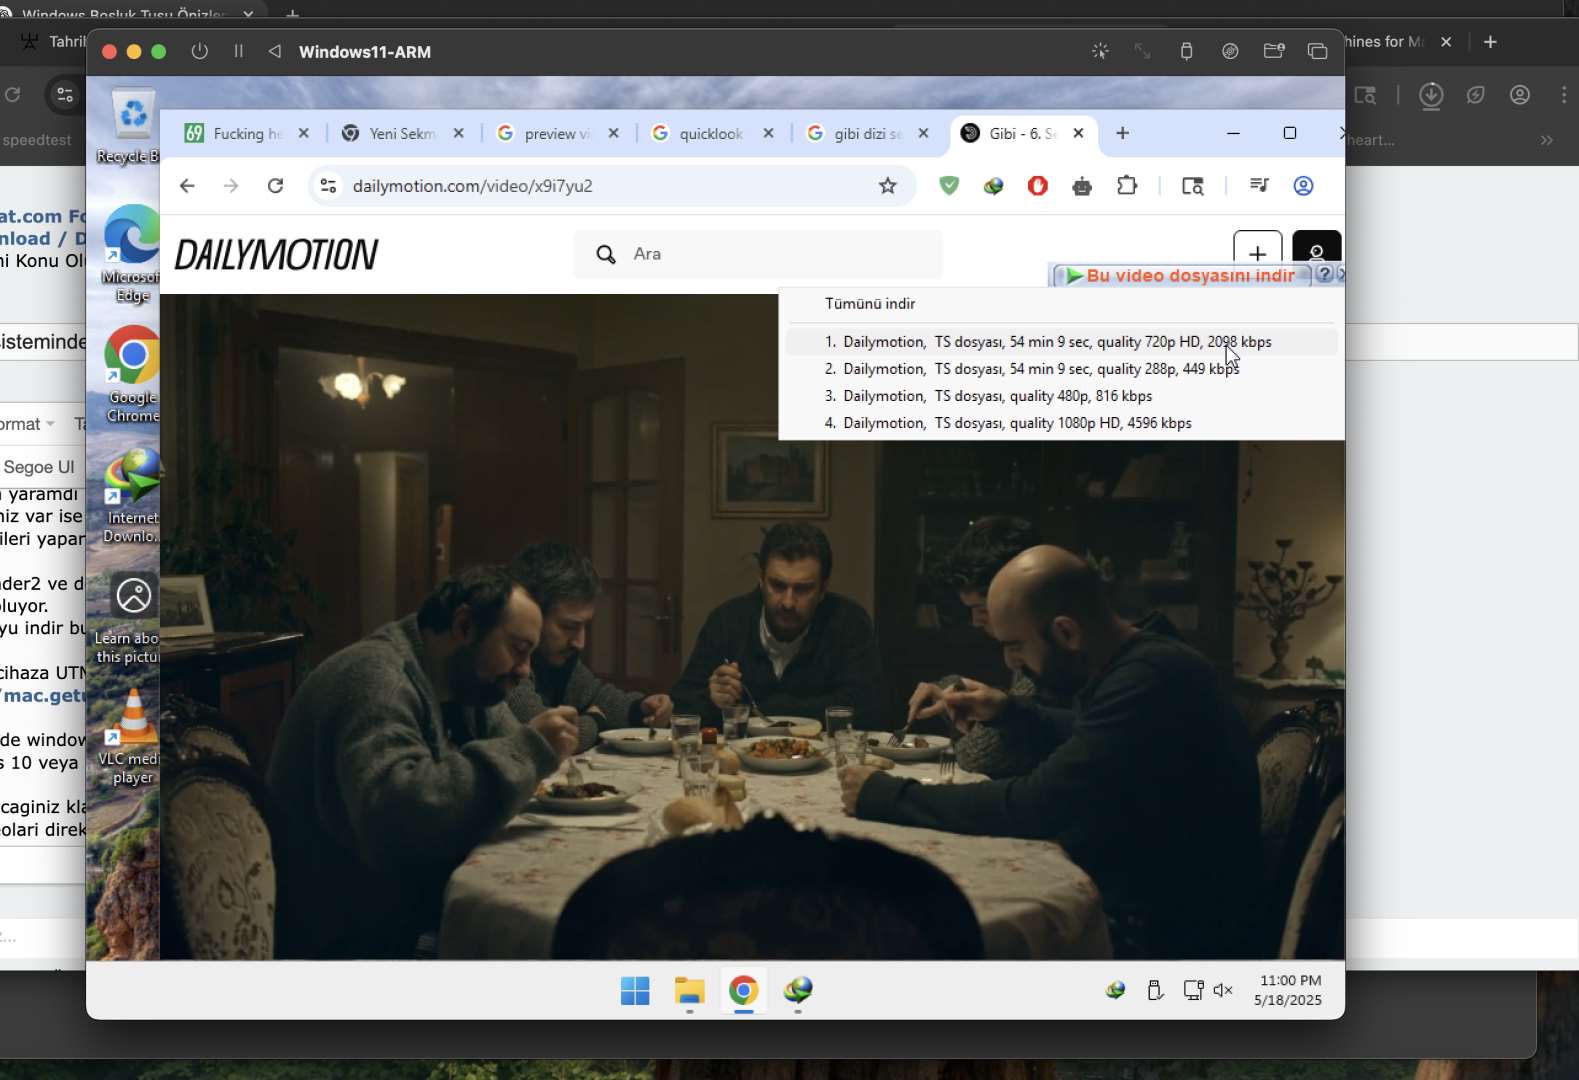Click the background browser download icon
Screen dimensions: 1579x1080
[x=1431, y=95]
